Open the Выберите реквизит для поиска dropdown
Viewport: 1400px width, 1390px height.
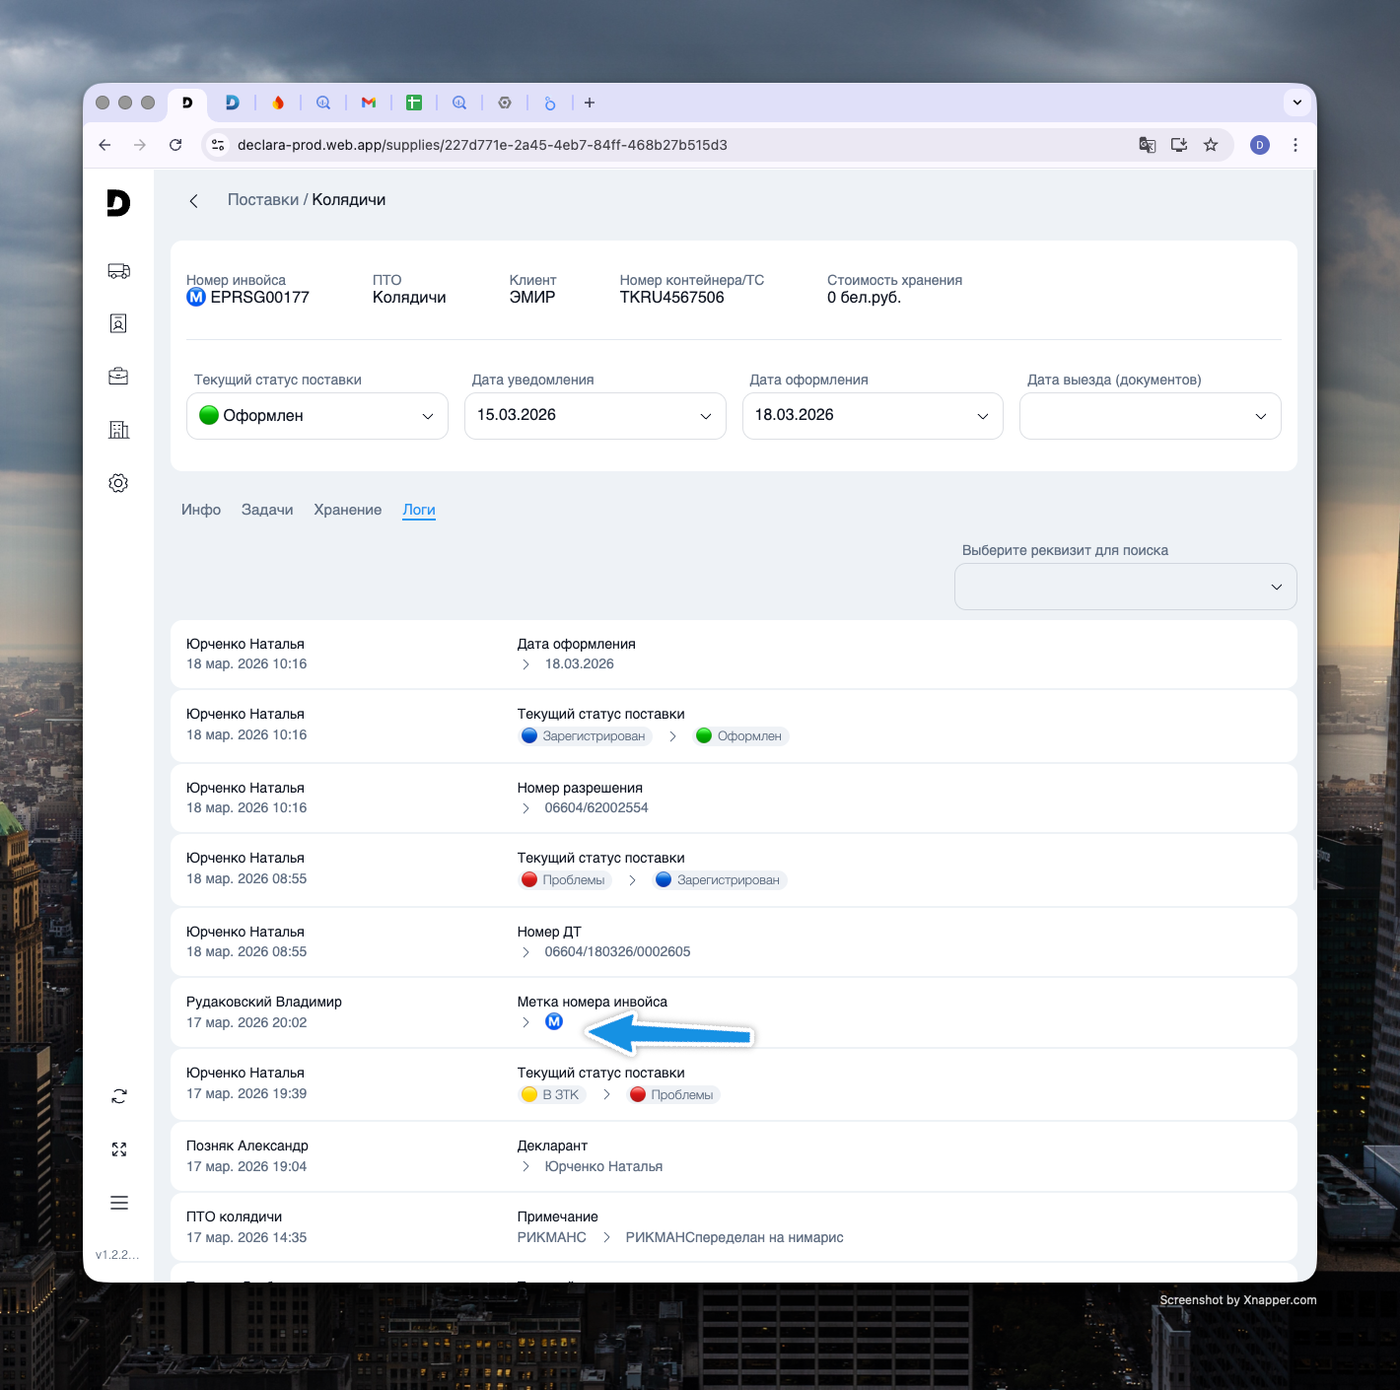point(1125,587)
